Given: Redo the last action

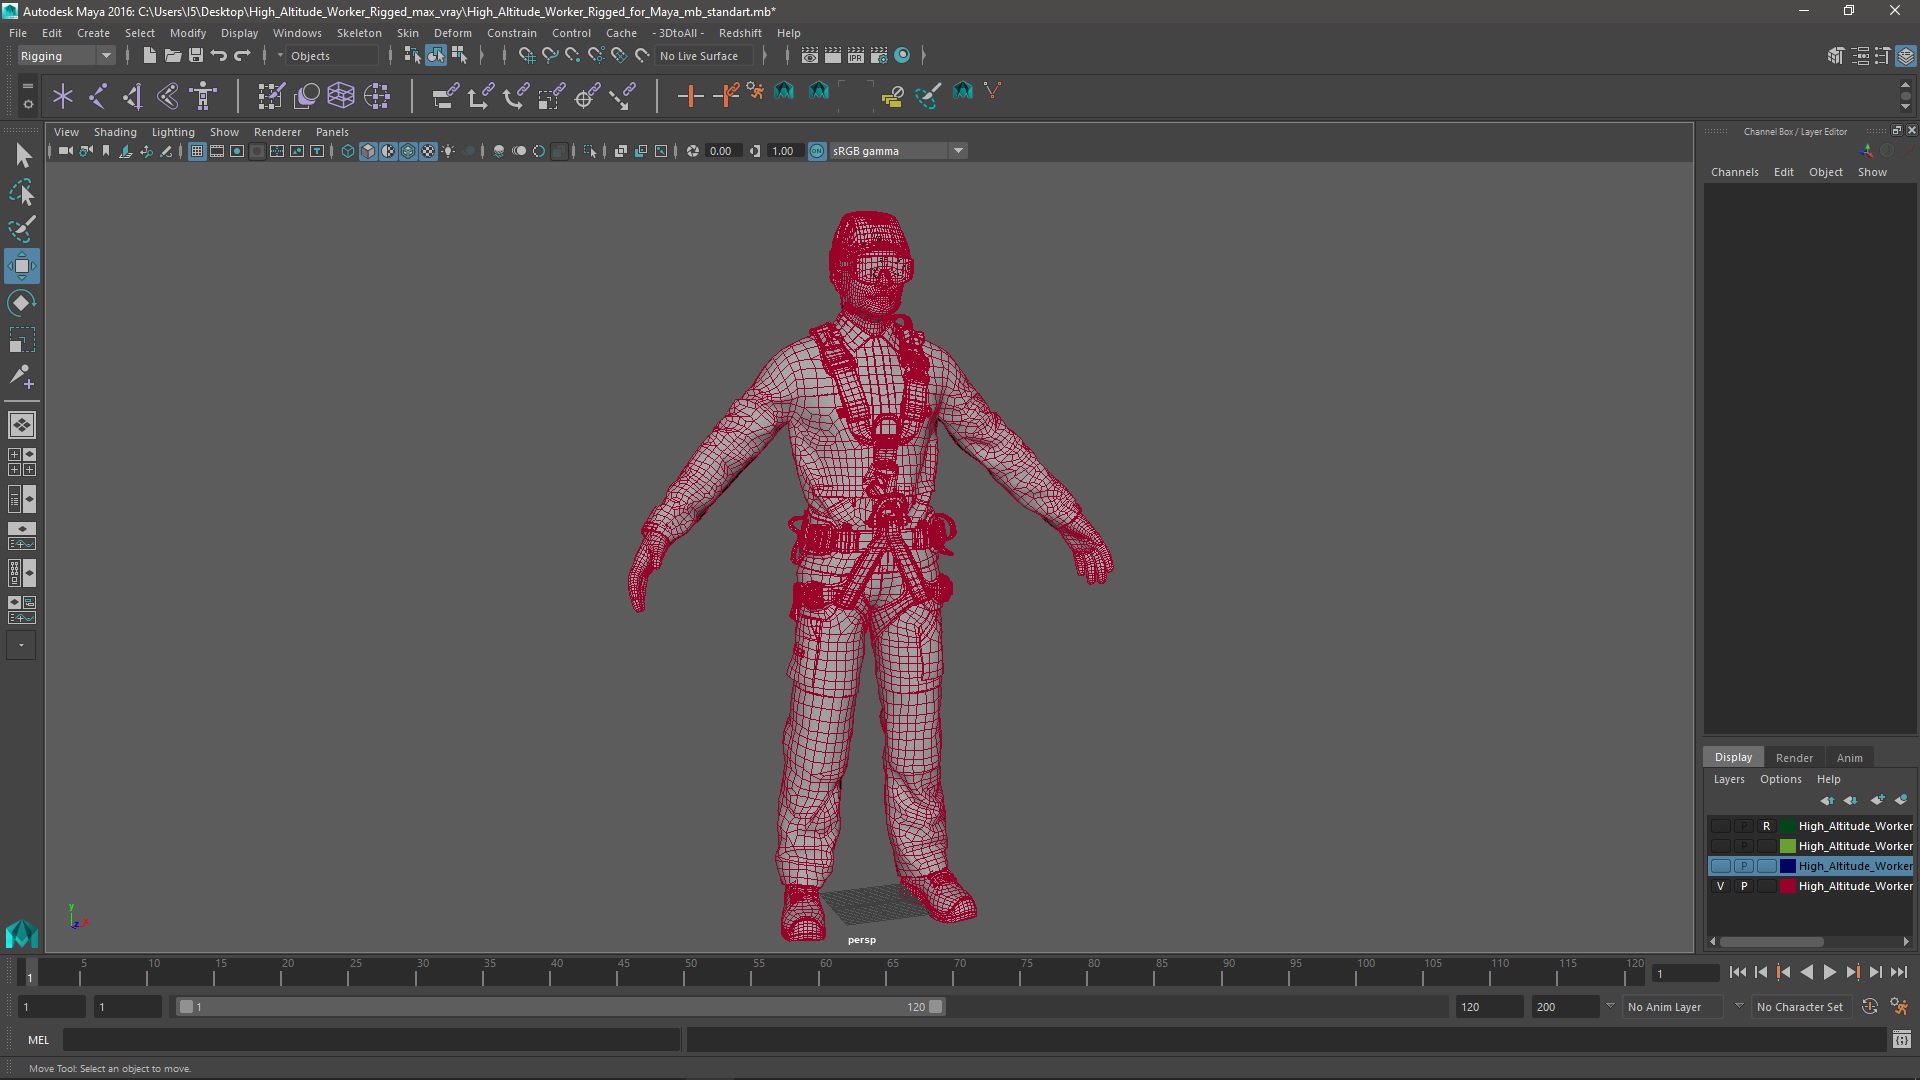Looking at the screenshot, I should (x=242, y=56).
